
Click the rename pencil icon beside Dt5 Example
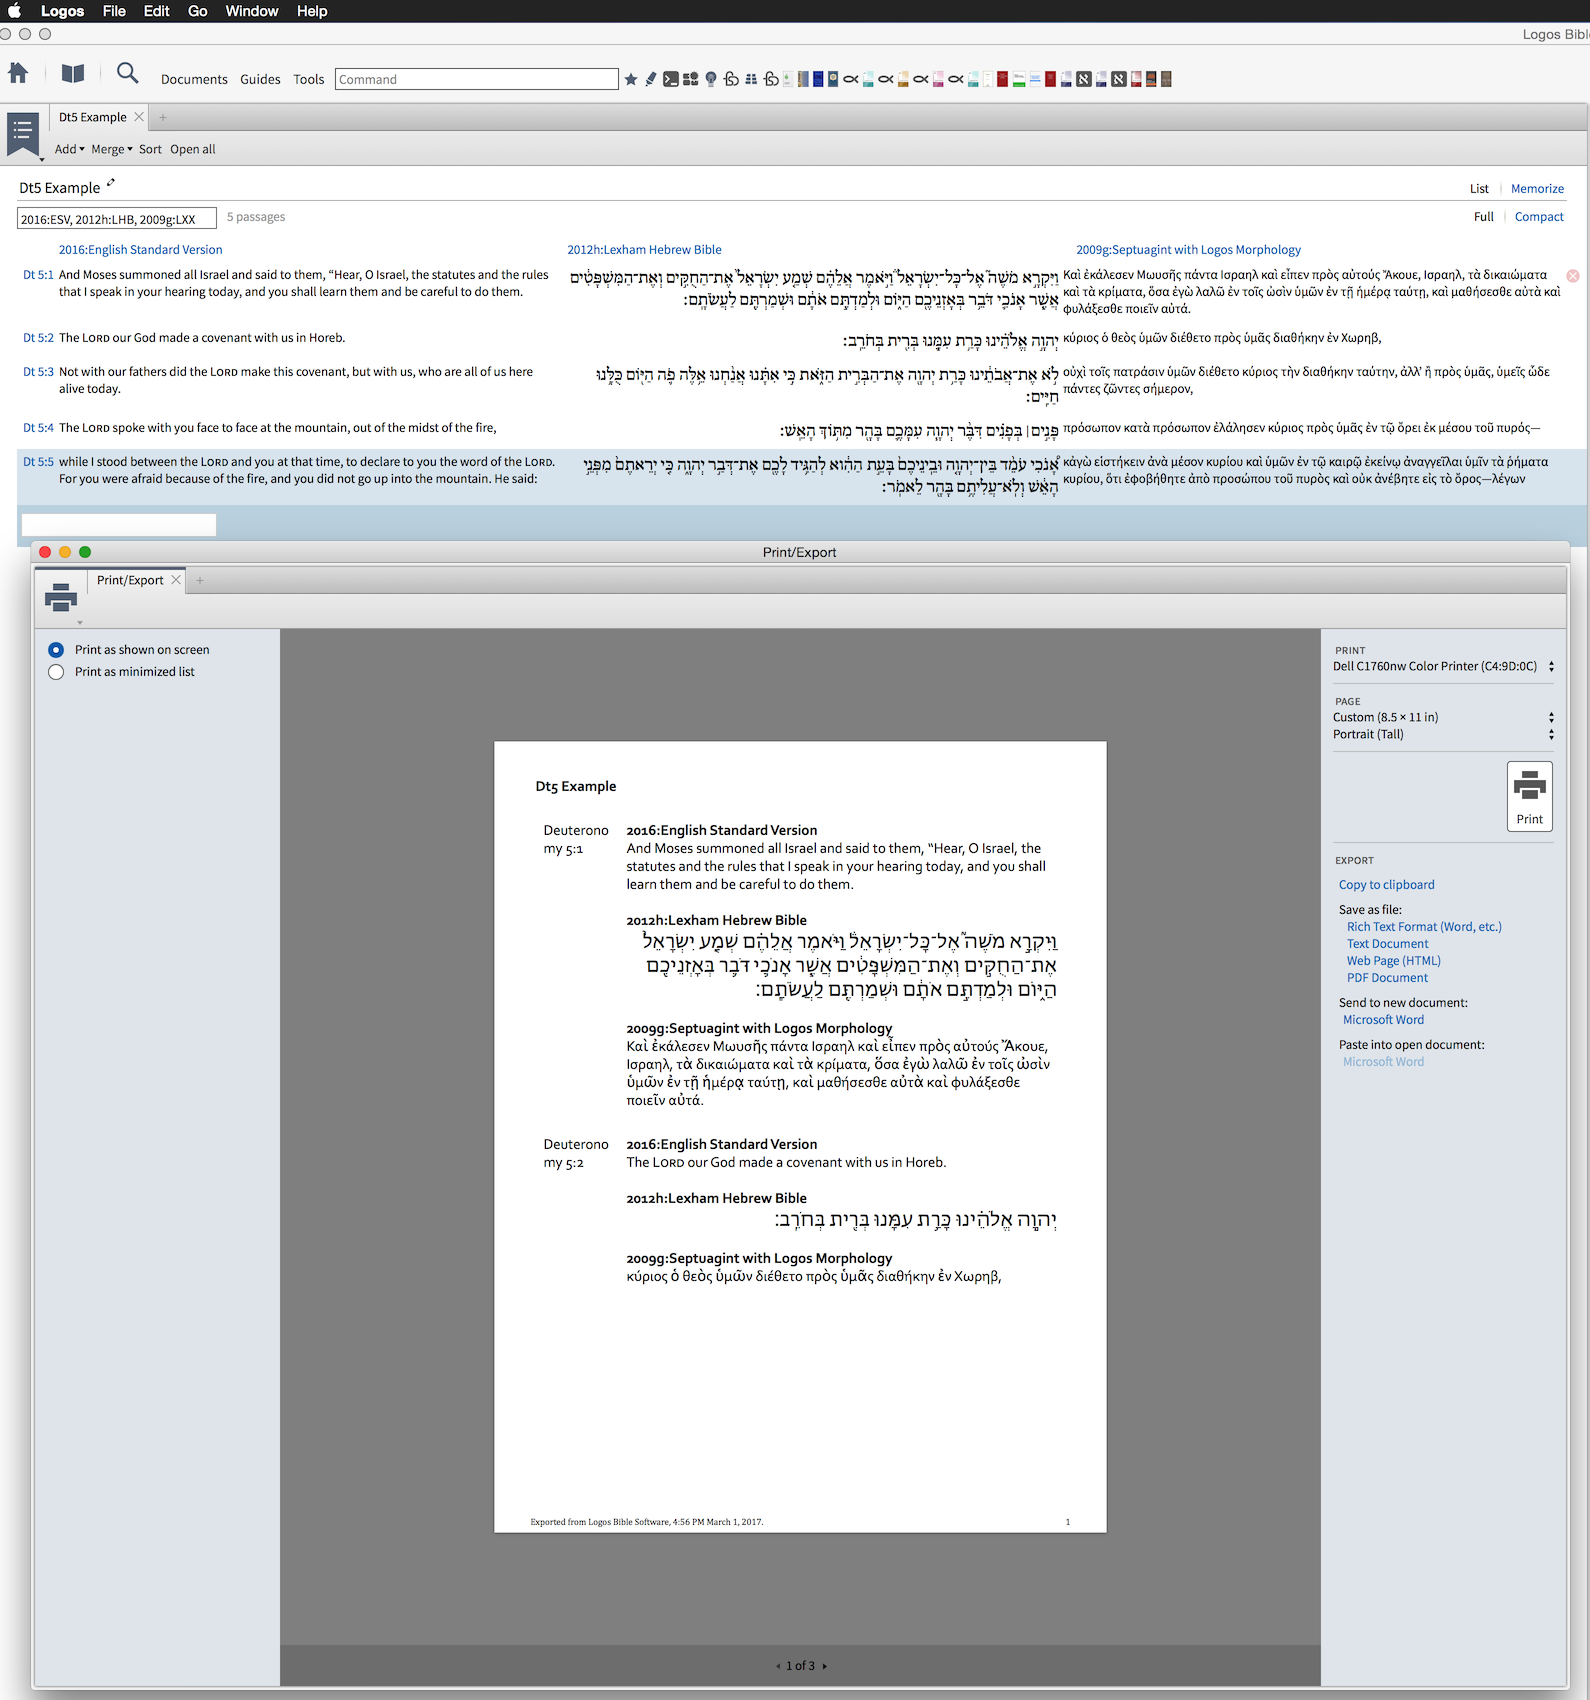point(111,182)
